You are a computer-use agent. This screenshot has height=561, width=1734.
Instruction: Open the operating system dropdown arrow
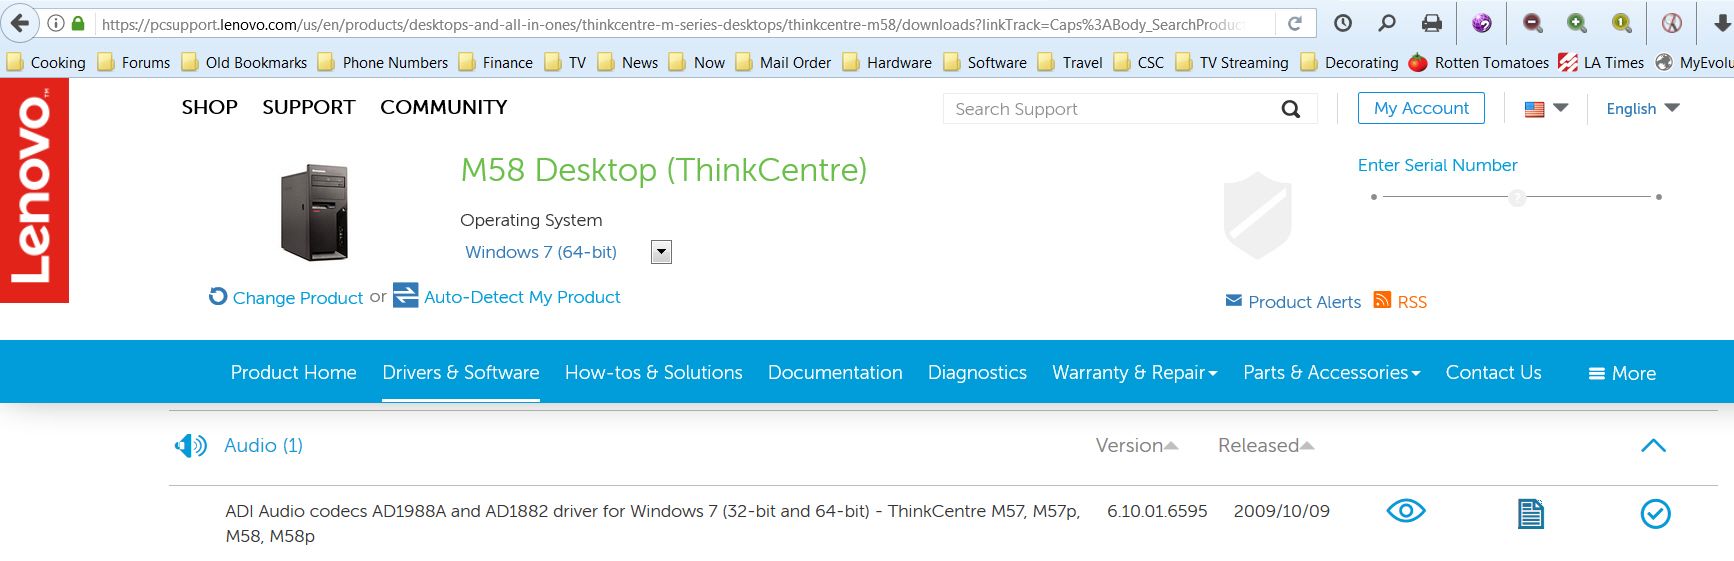pyautogui.click(x=661, y=252)
